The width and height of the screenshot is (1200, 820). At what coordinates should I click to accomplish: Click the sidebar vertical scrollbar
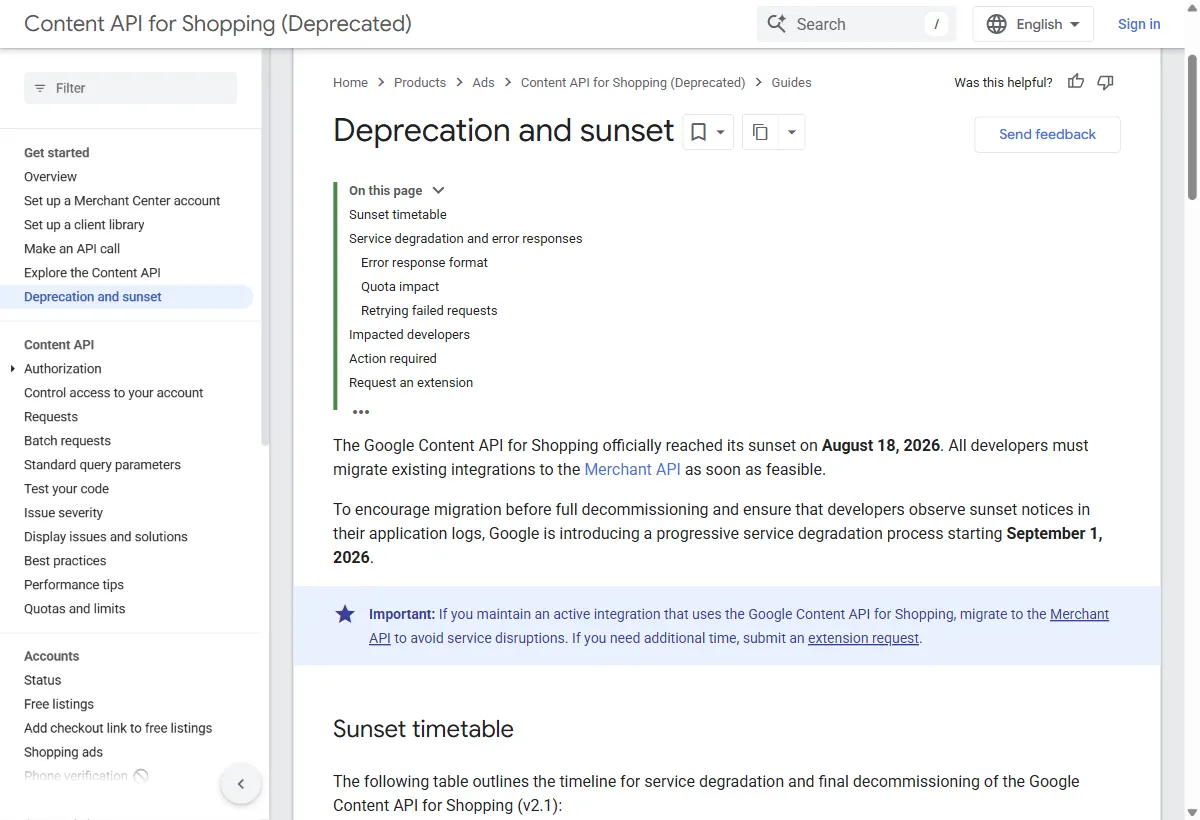point(265,247)
